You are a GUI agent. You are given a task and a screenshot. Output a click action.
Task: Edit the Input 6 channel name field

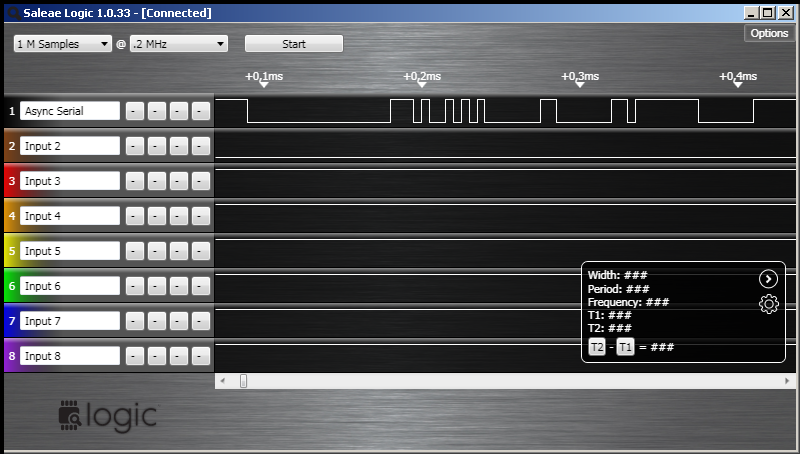[70, 286]
